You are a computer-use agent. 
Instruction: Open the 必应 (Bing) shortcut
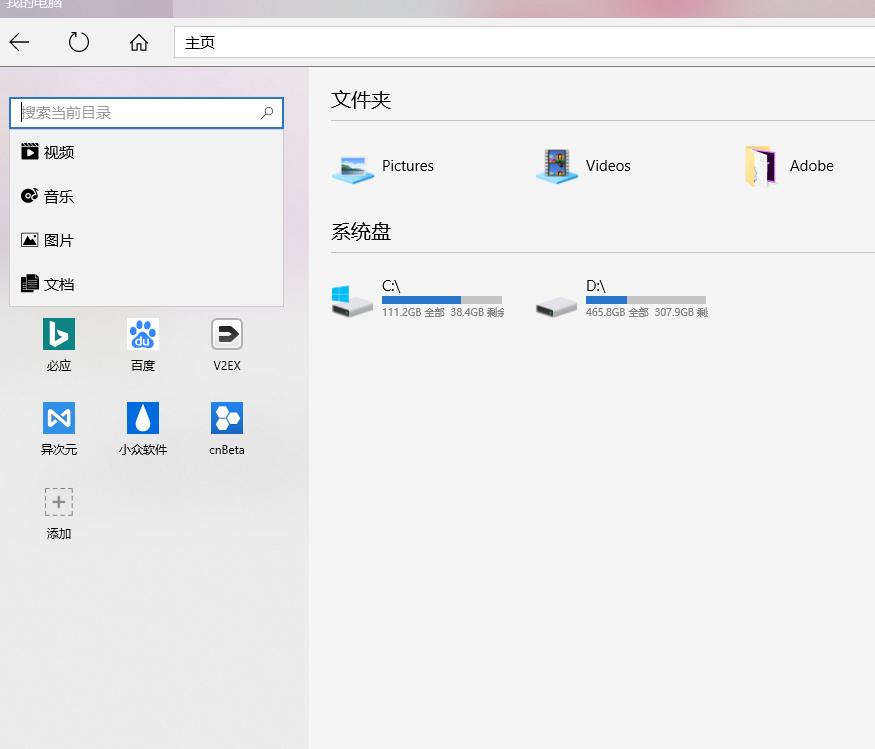[58, 345]
